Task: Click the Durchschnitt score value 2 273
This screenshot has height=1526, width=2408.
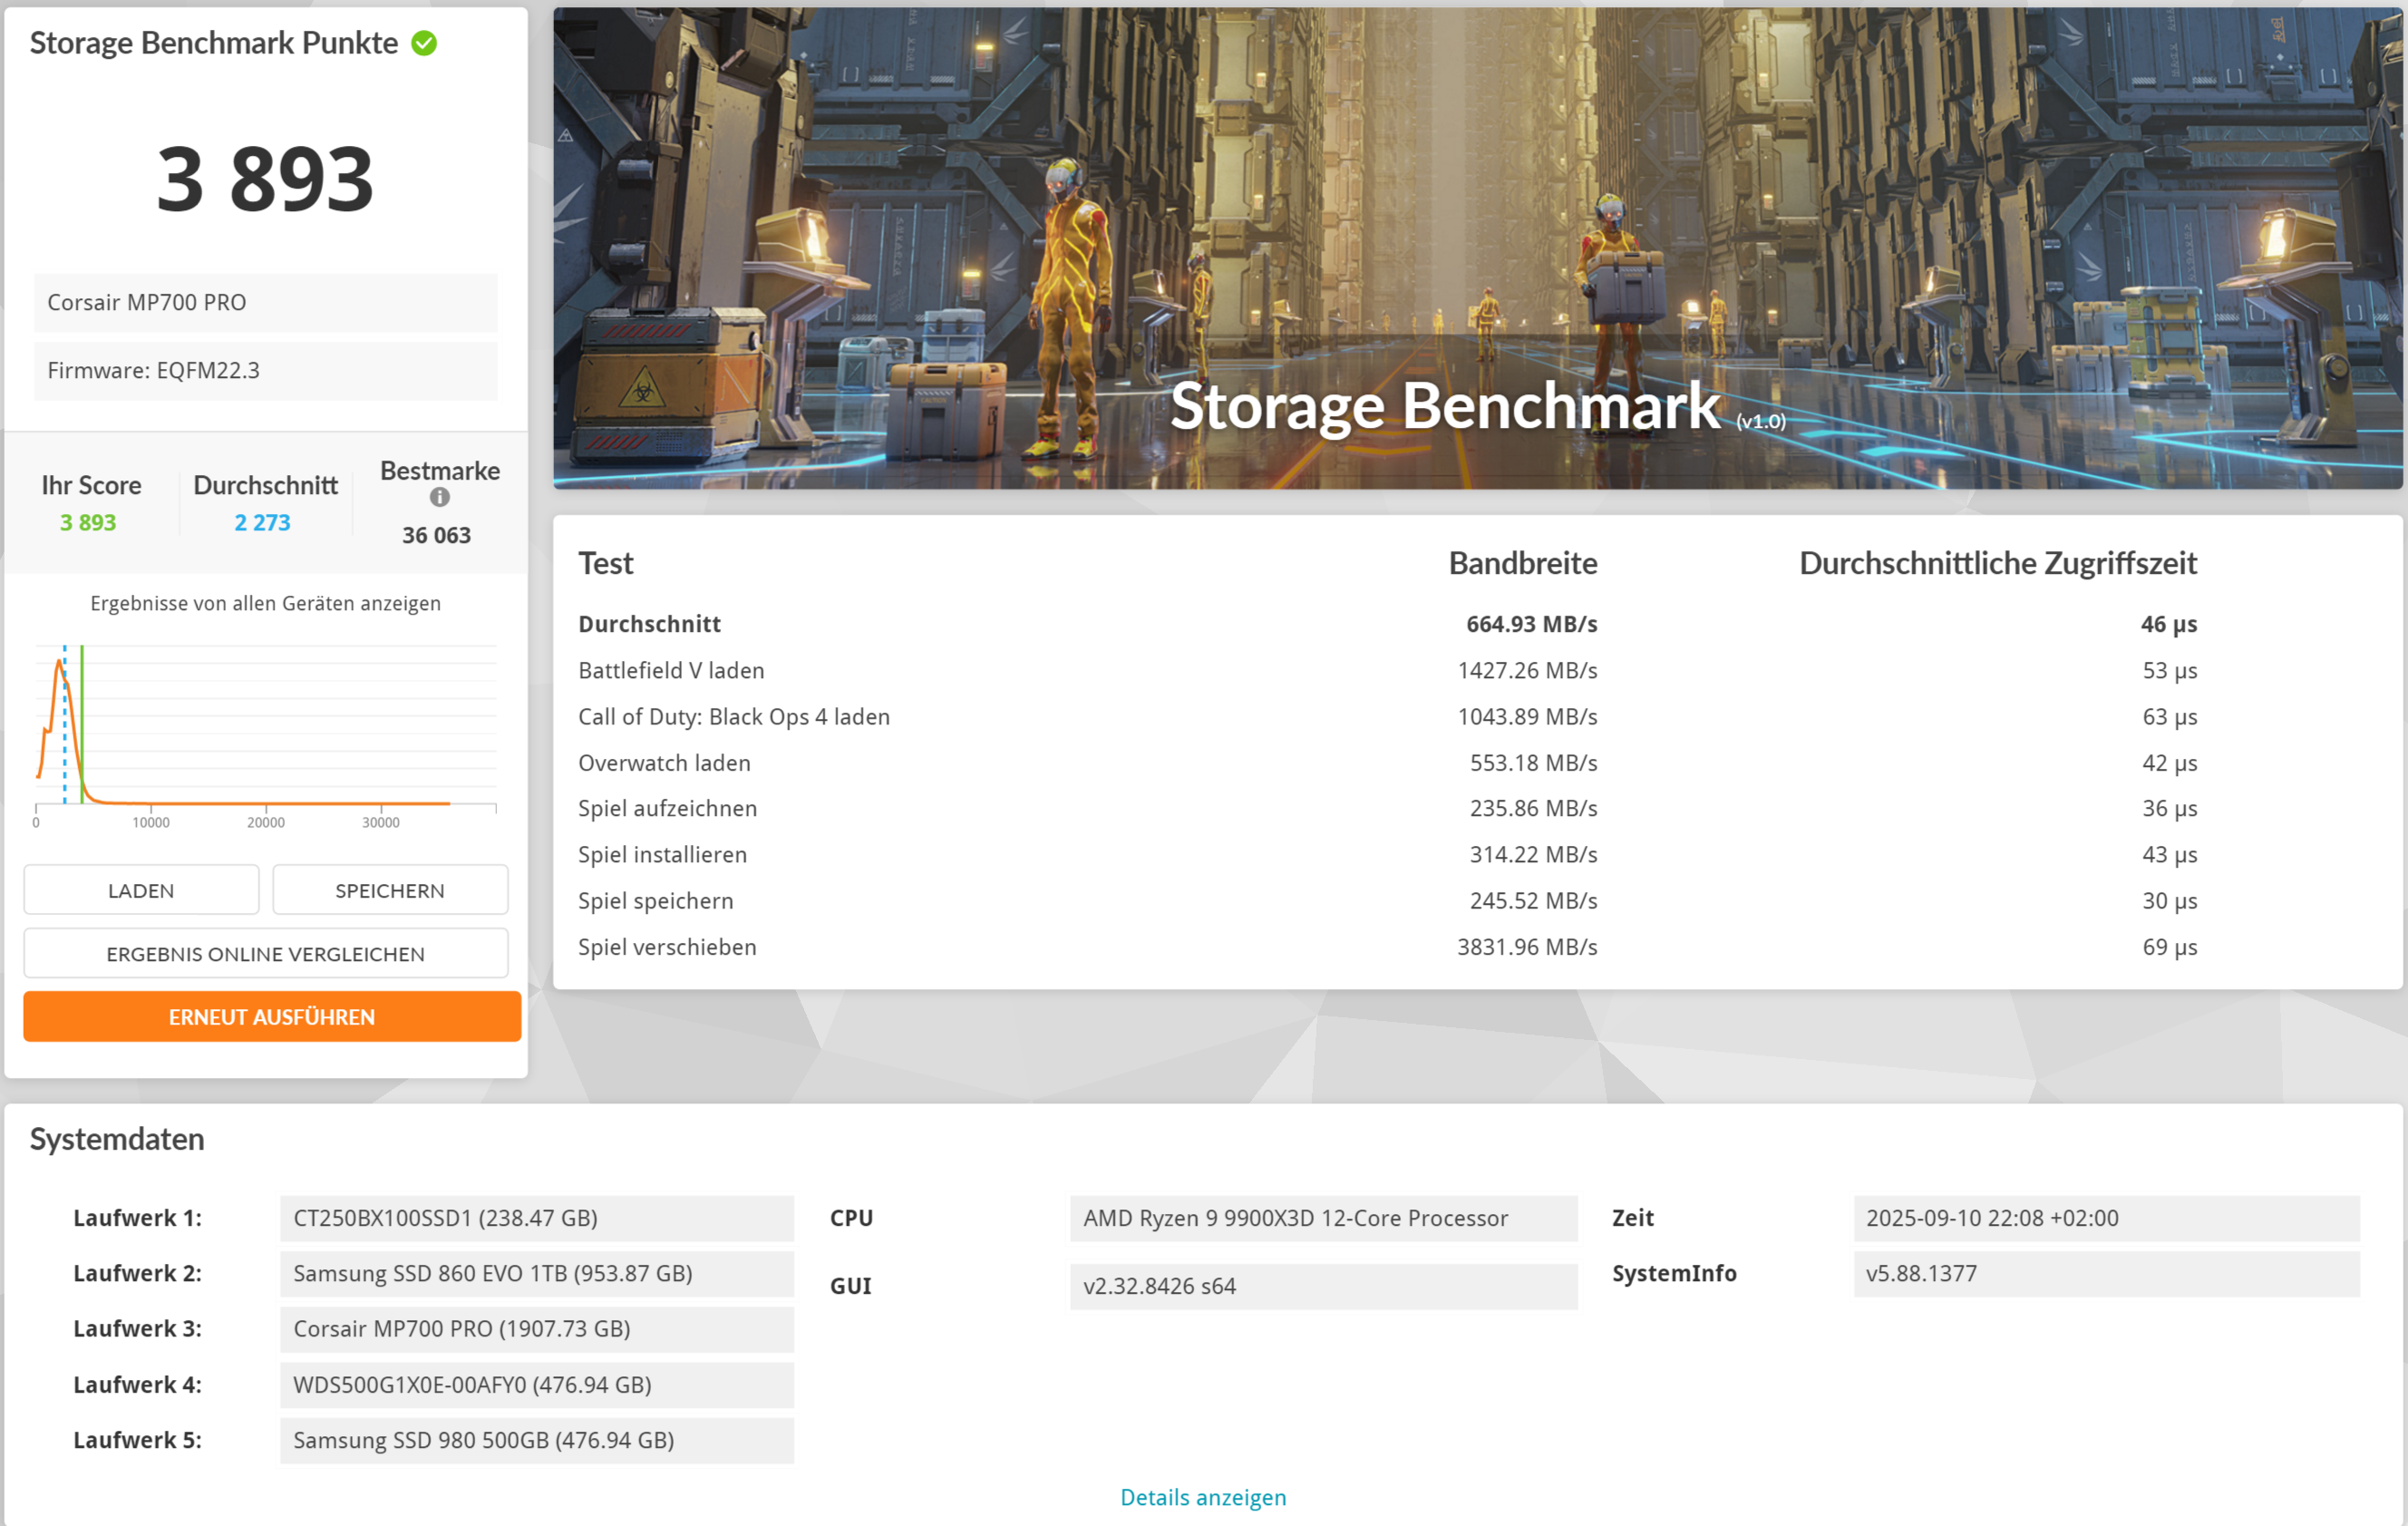Action: coord(262,522)
